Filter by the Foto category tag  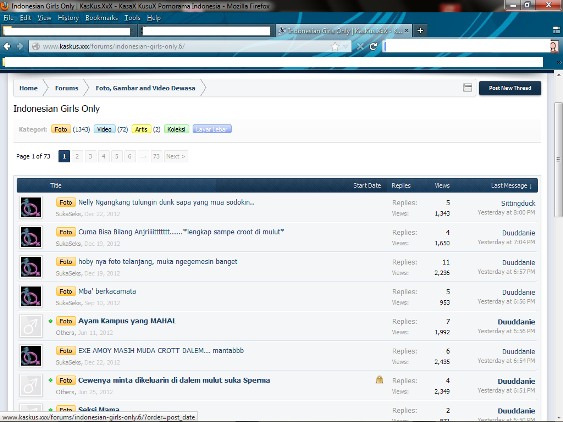(61, 129)
